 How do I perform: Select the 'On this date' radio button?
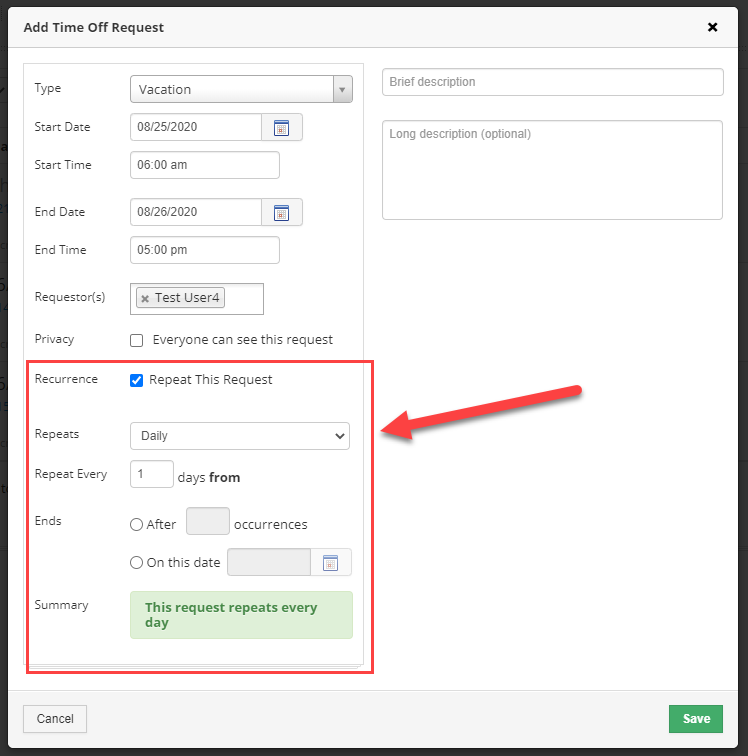click(137, 563)
